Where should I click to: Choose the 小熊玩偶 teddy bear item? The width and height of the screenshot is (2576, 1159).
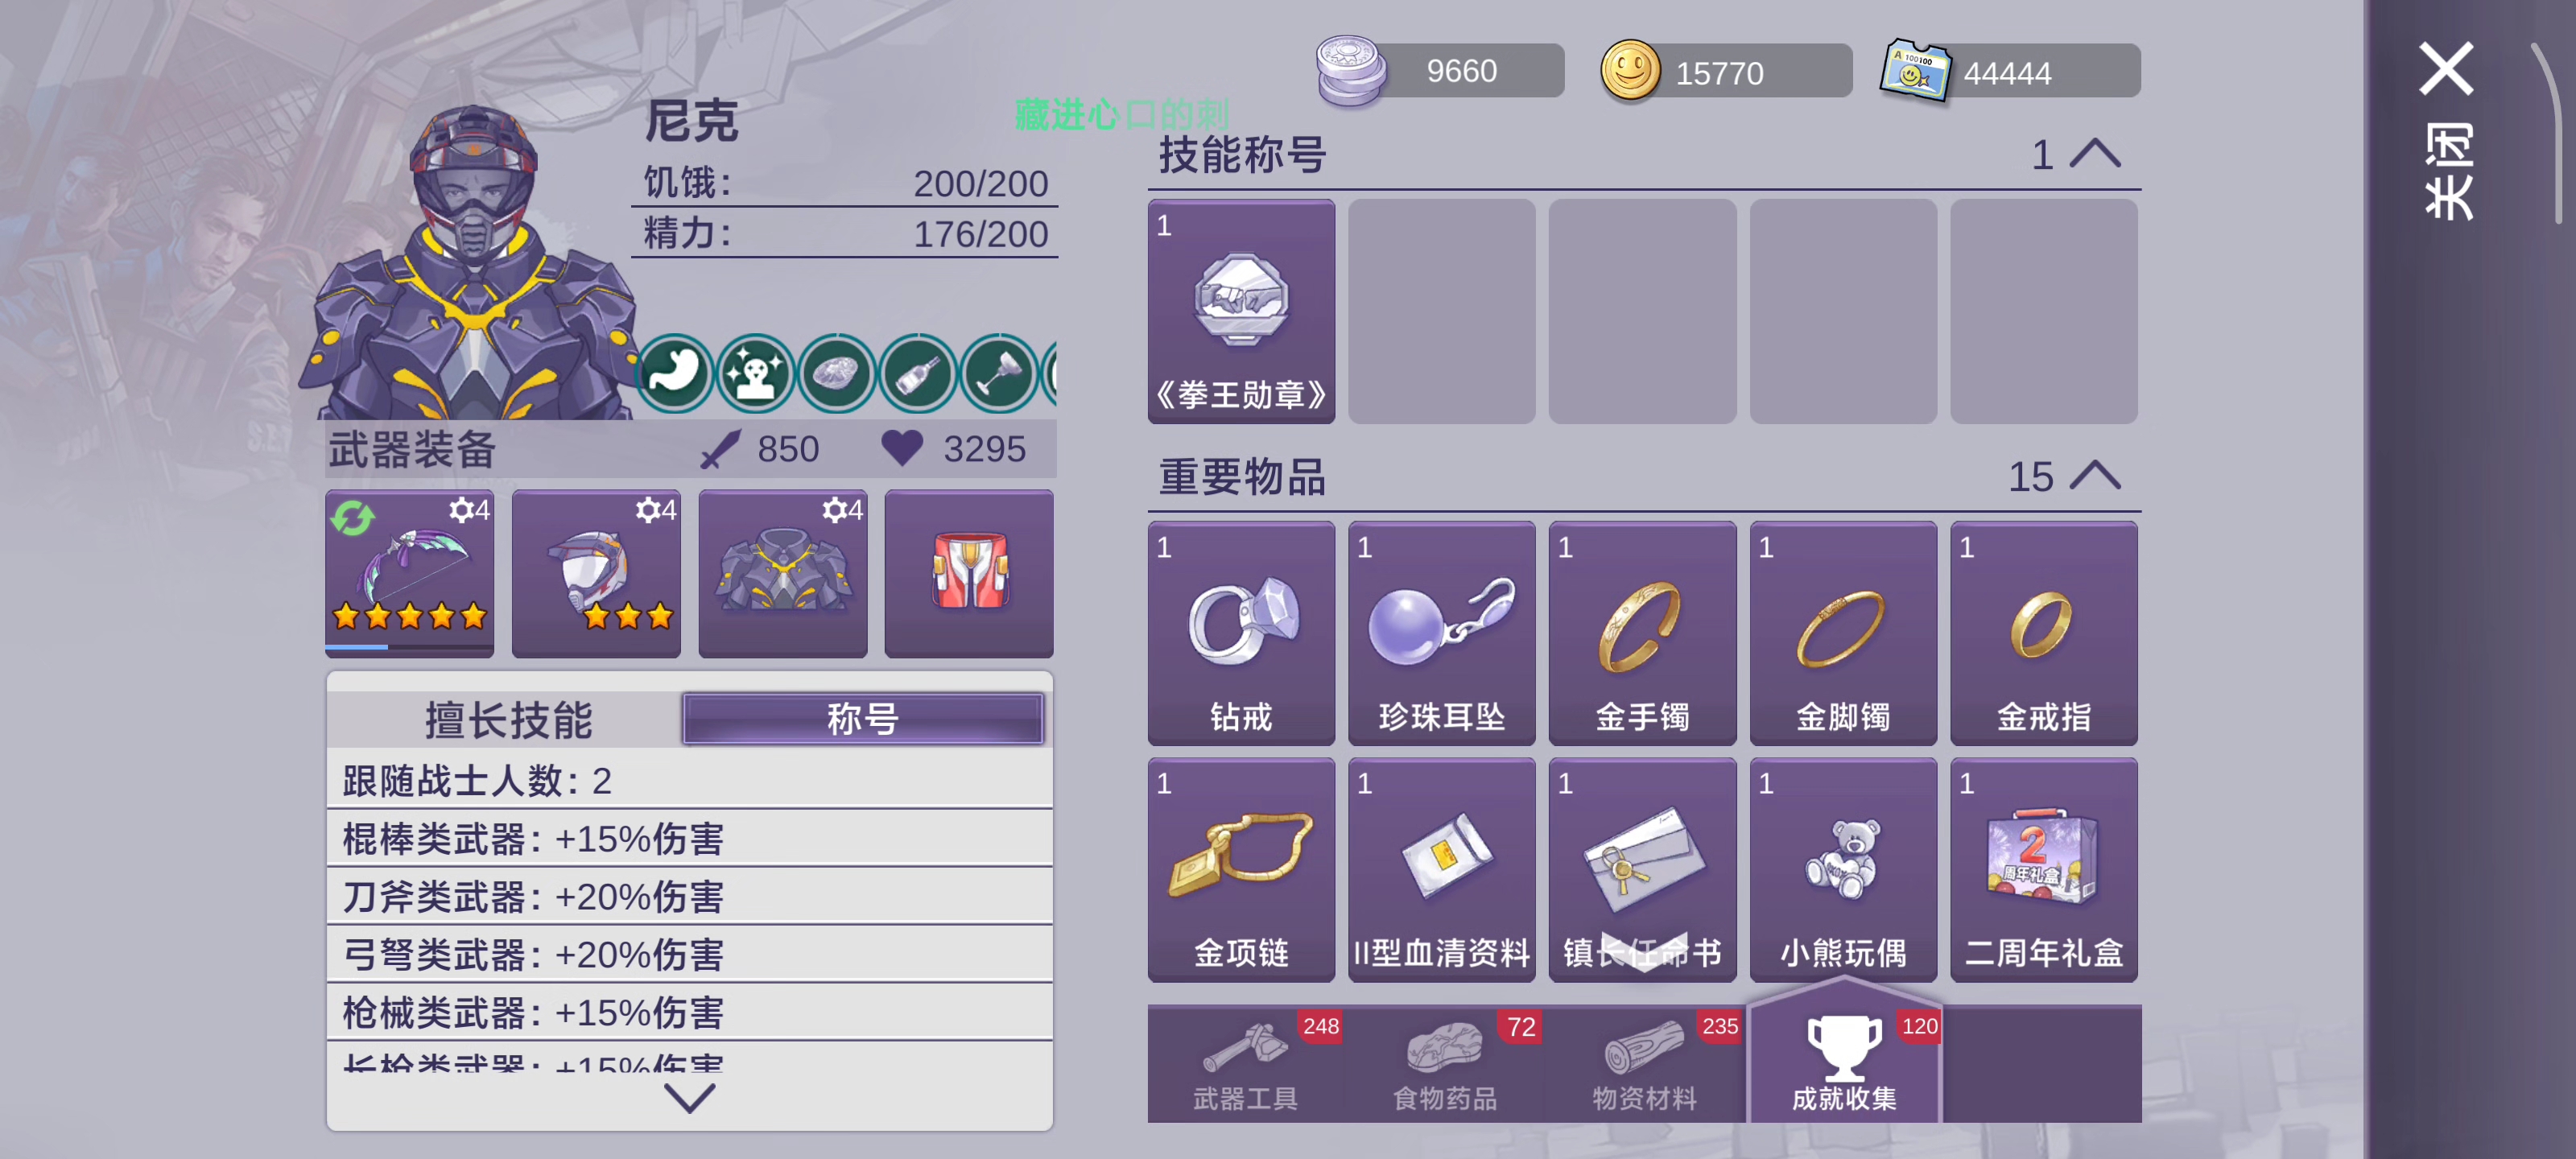coord(1843,869)
